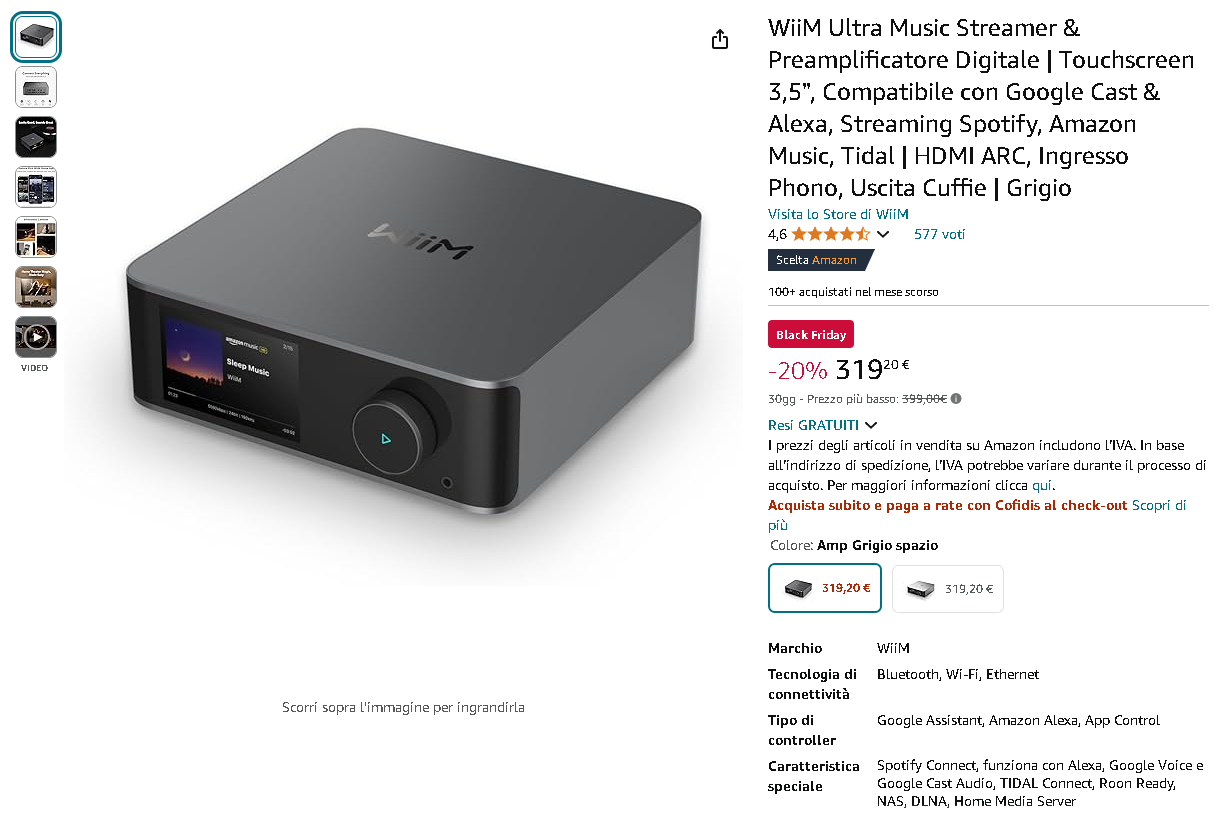The width and height of the screenshot is (1231, 816).
Task: Visit the WiiM Store link
Action: [x=838, y=214]
